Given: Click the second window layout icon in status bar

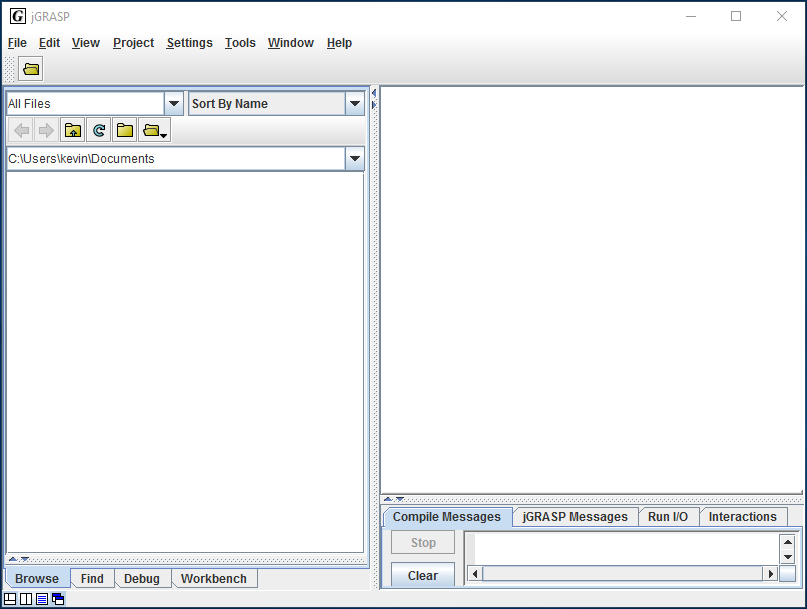Looking at the screenshot, I should click(x=26, y=599).
